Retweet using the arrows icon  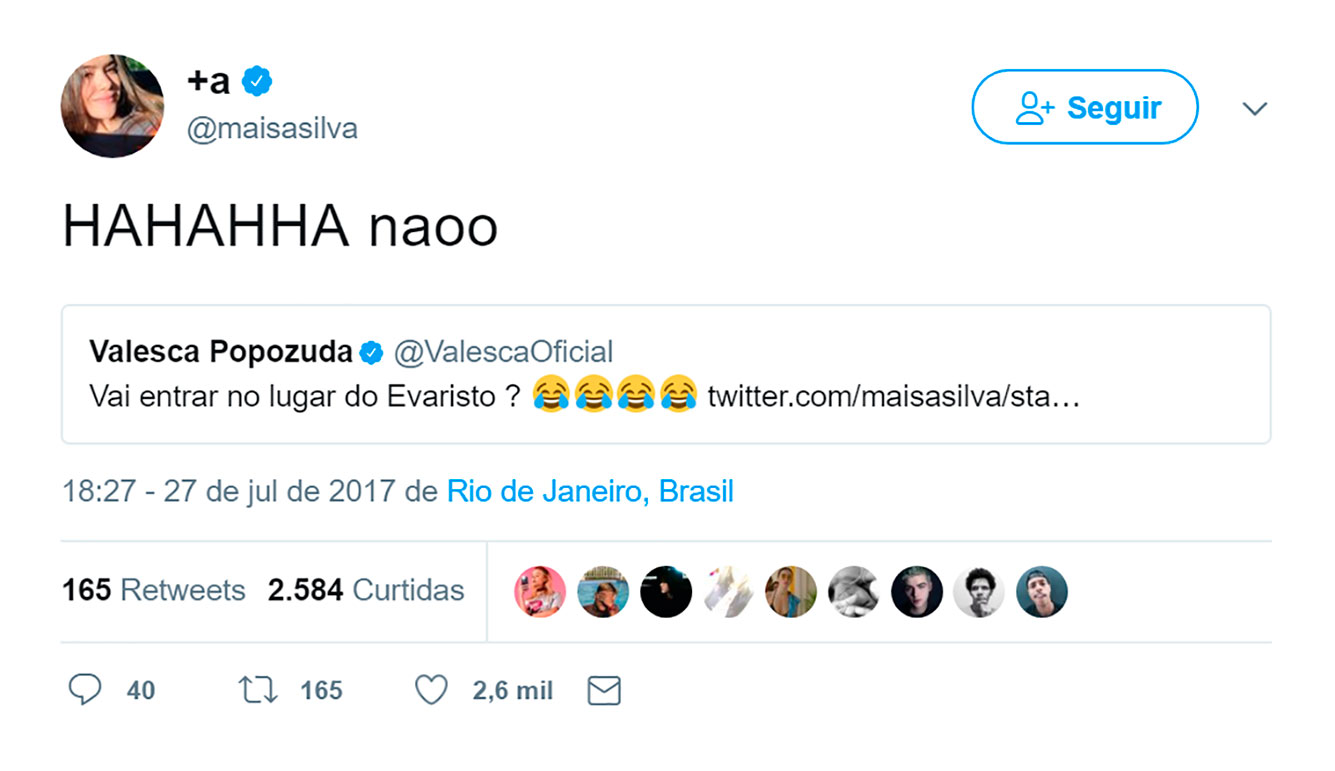pos(258,690)
